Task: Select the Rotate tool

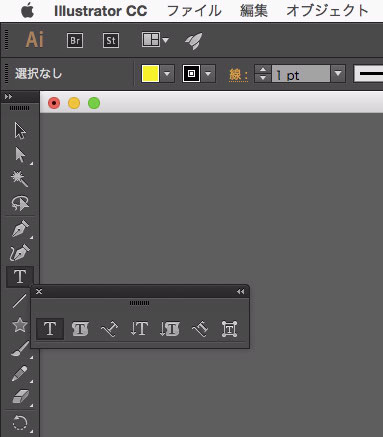Action: click(x=20, y=423)
